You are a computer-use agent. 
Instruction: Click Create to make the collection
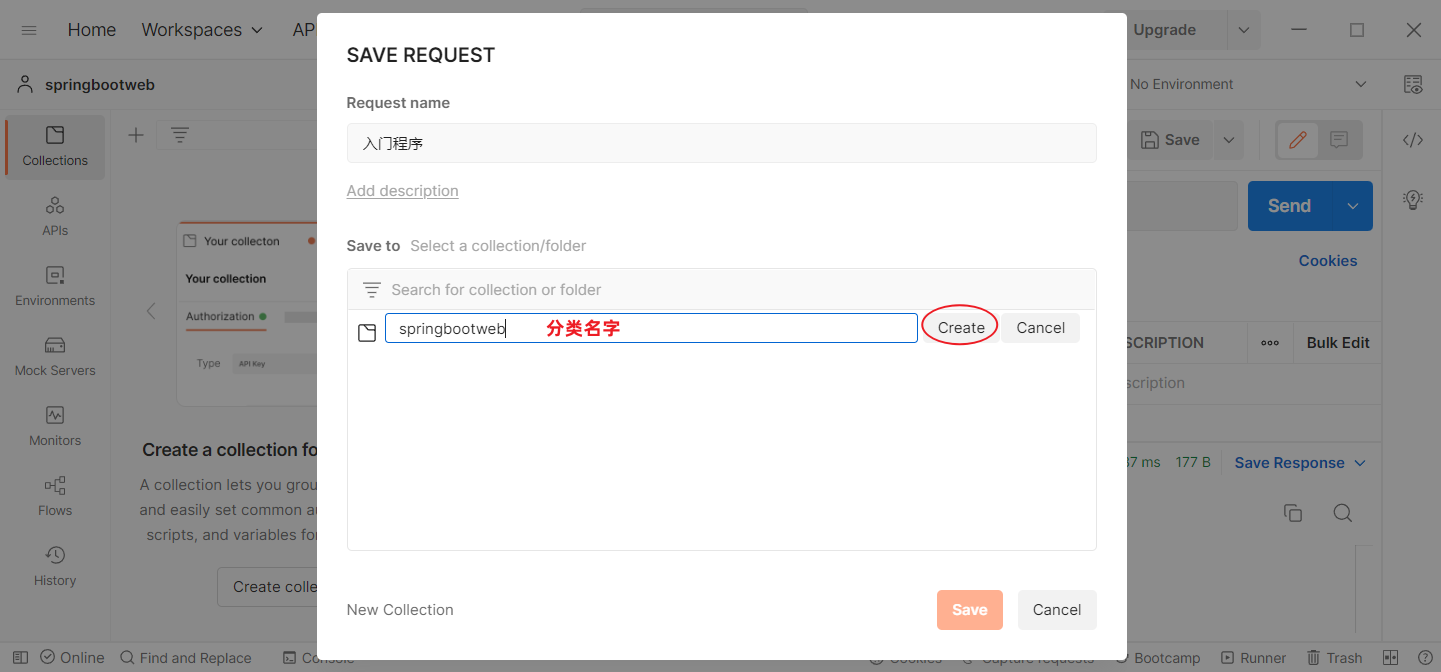point(960,328)
